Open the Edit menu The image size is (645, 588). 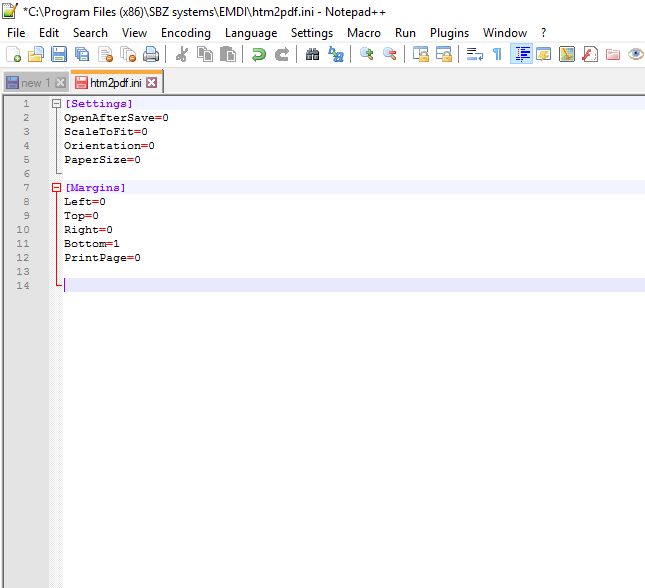tap(49, 33)
